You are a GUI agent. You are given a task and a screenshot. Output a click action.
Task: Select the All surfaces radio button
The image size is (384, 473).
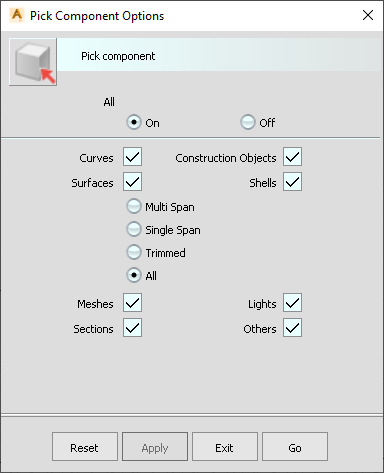(x=134, y=275)
